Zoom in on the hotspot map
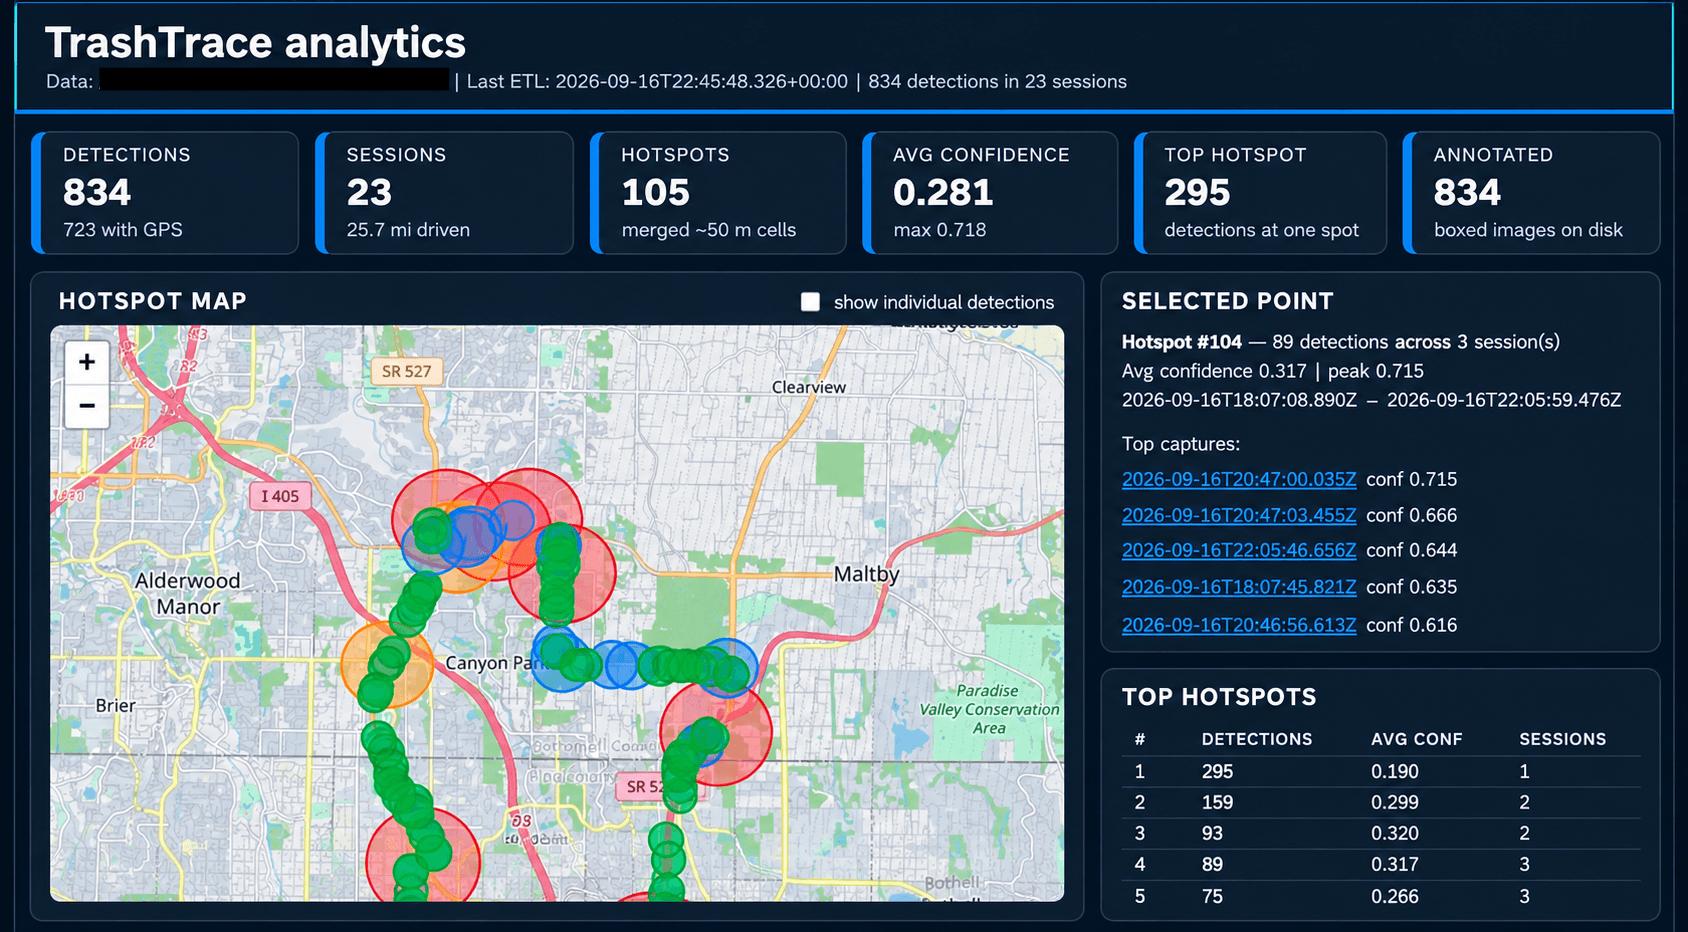The height and width of the screenshot is (932, 1688). click(x=87, y=362)
